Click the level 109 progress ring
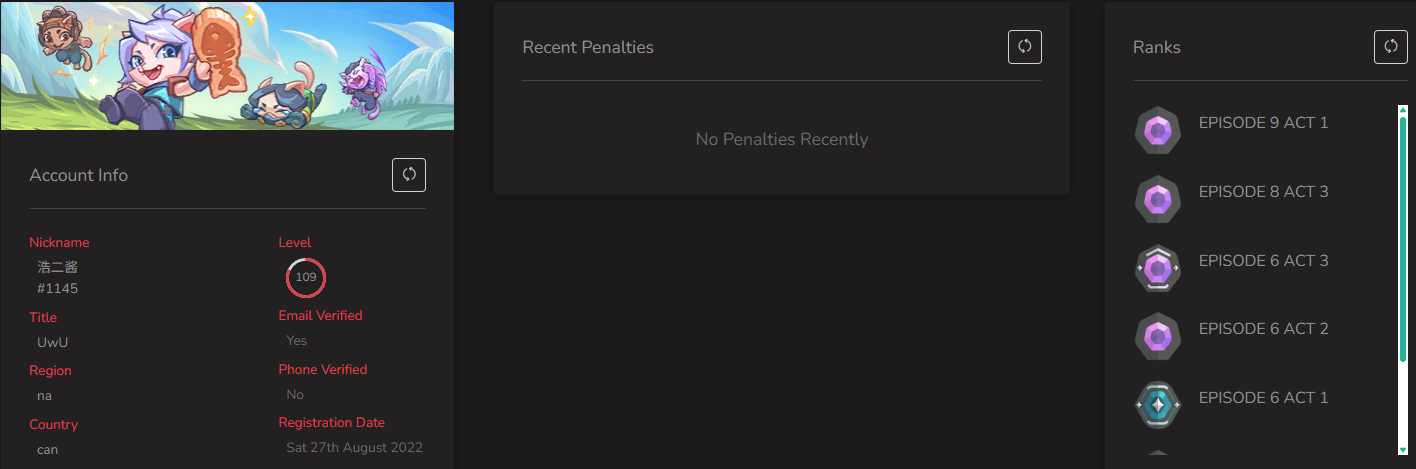 pyautogui.click(x=306, y=277)
